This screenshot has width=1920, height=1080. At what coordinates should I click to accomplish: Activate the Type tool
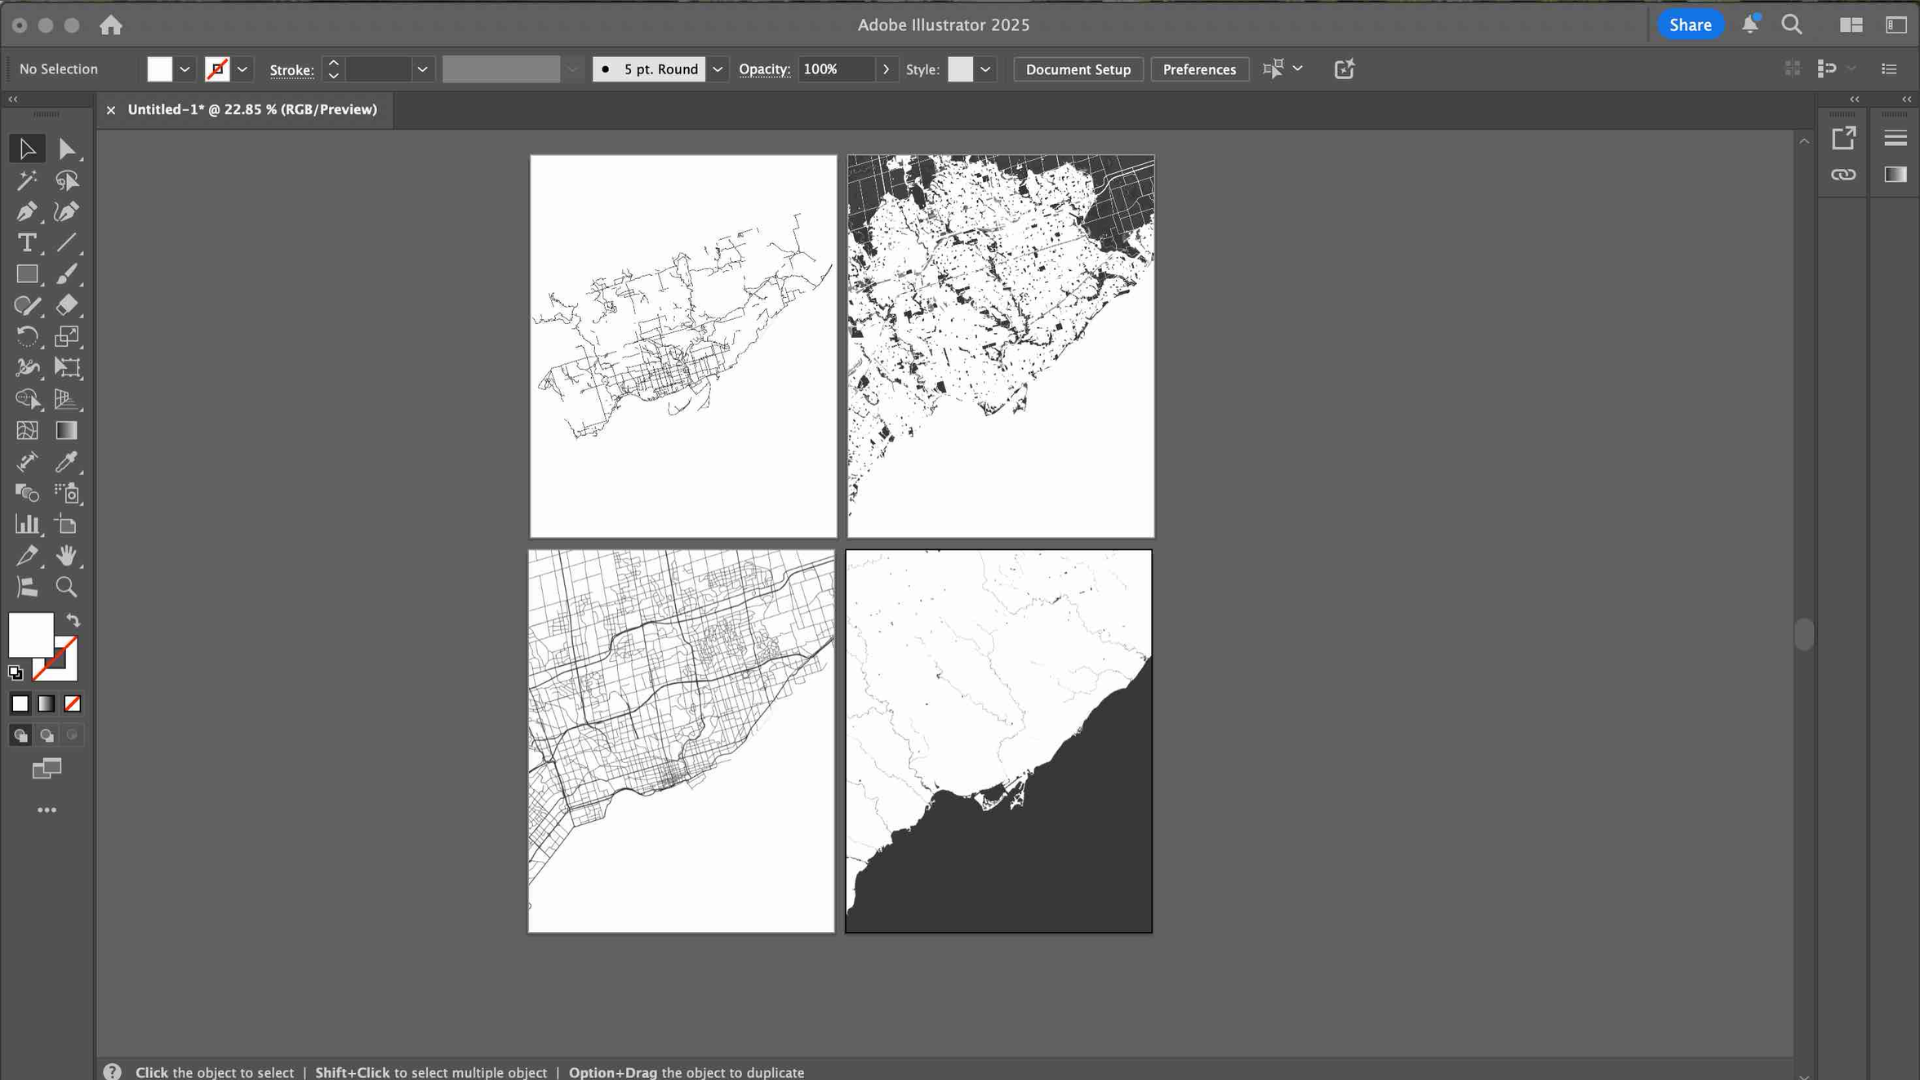26,243
